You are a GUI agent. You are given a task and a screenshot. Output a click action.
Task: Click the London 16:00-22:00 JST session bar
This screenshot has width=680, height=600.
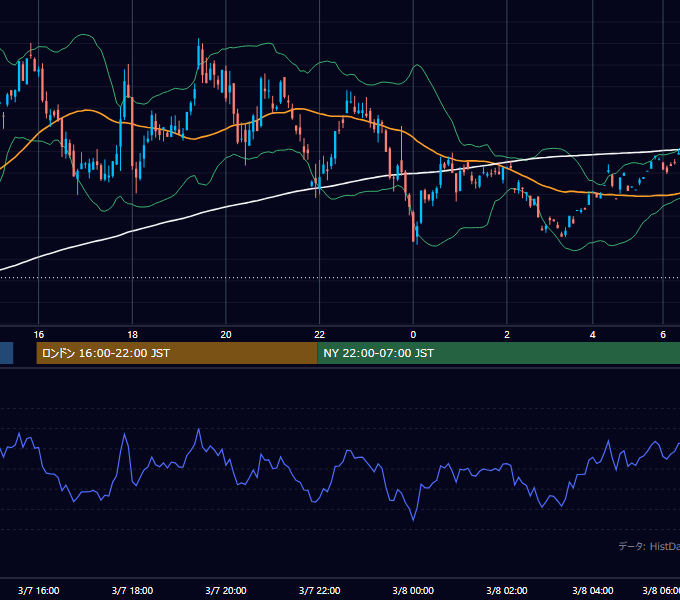coord(177,353)
